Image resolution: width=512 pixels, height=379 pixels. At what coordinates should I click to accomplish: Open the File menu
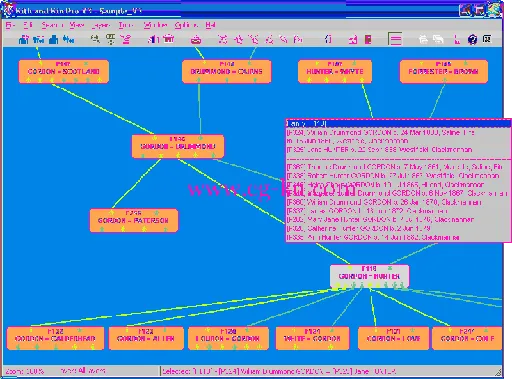10,25
